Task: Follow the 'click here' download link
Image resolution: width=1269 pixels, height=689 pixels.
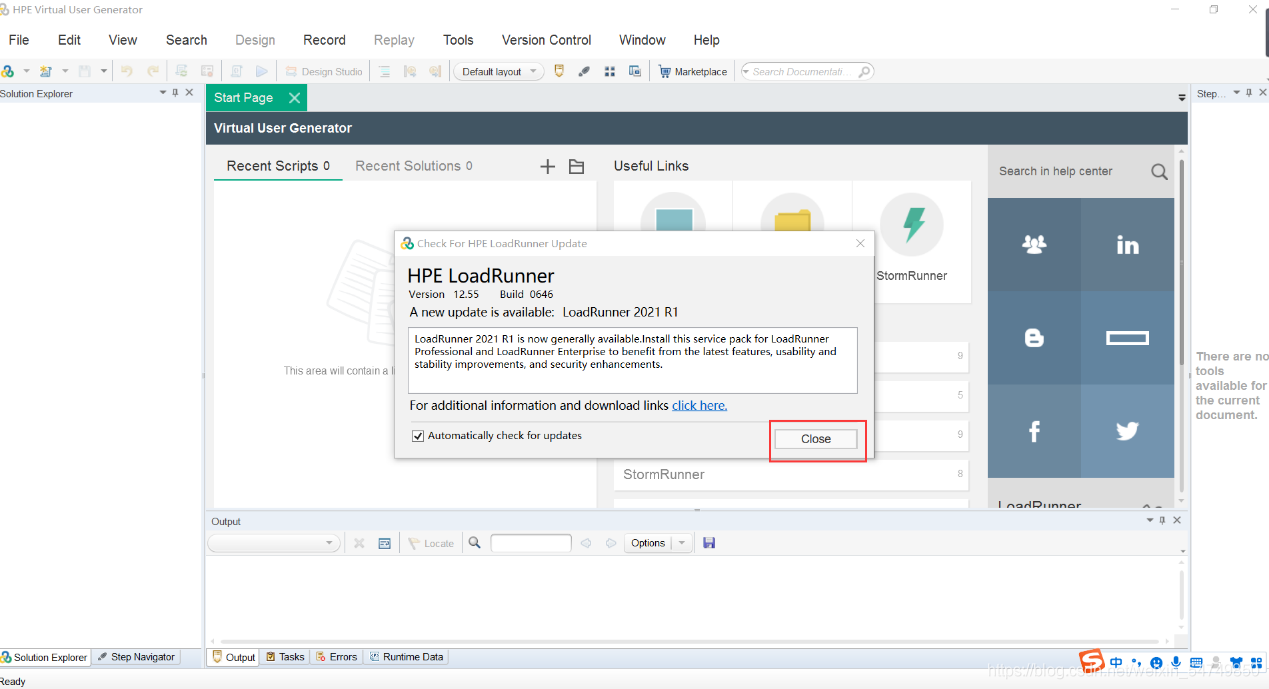Action: (x=699, y=406)
